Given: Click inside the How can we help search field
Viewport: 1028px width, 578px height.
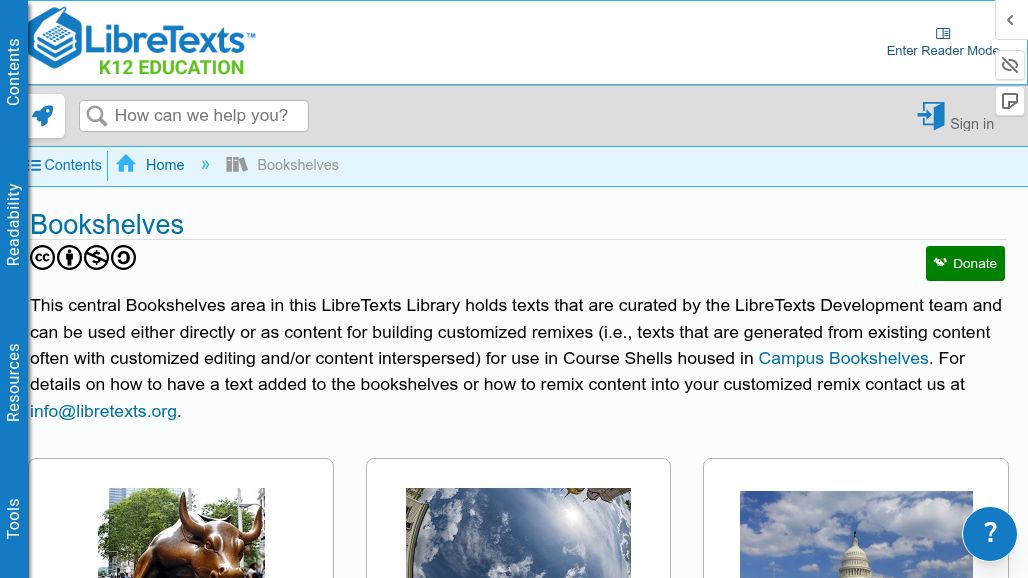Looking at the screenshot, I should click(200, 115).
